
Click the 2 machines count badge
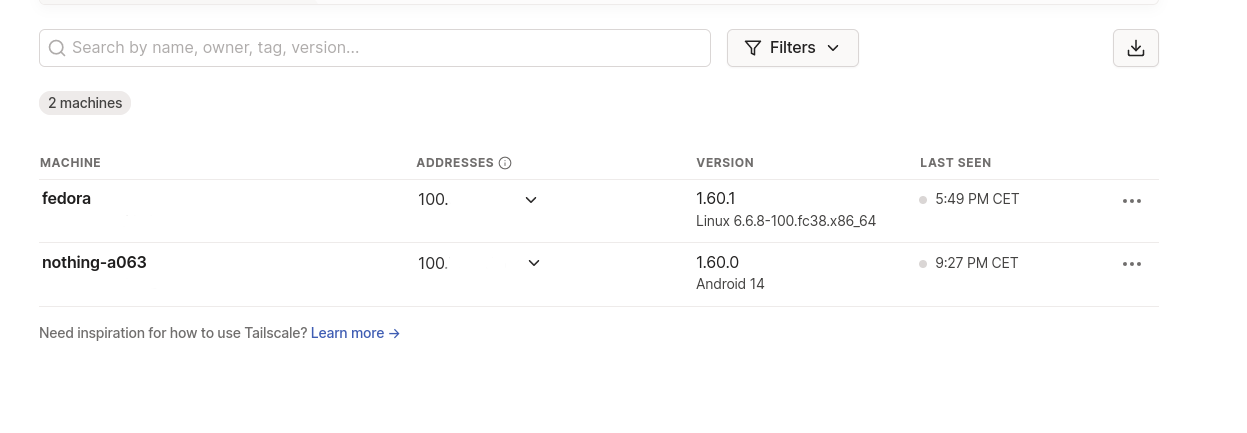point(85,103)
